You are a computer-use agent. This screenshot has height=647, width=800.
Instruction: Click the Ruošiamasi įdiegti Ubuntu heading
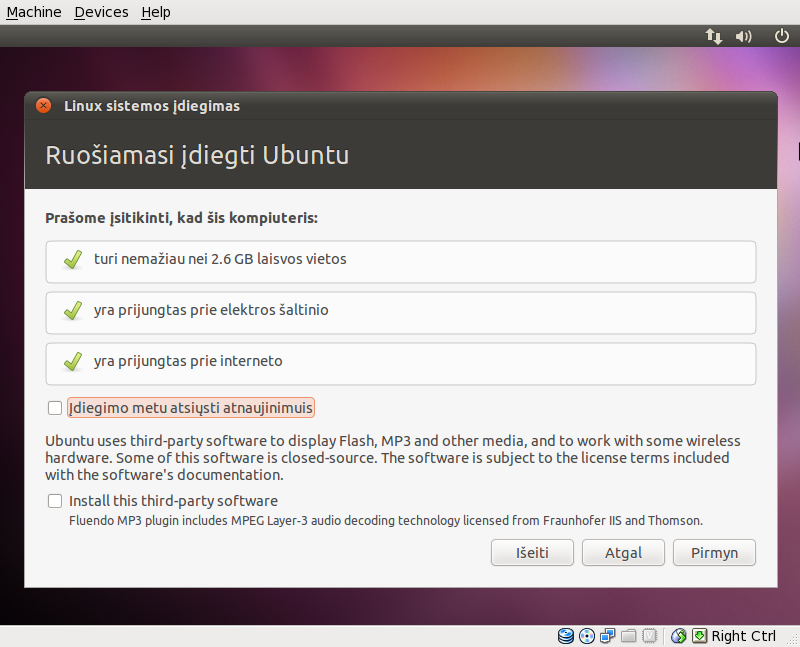(x=197, y=155)
